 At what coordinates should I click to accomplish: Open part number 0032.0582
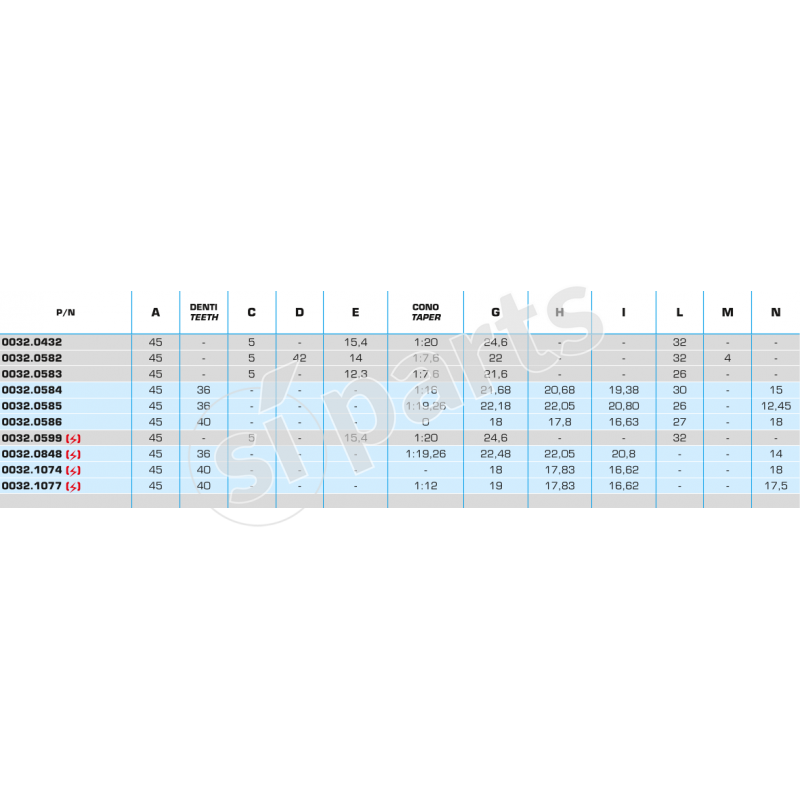point(31,358)
